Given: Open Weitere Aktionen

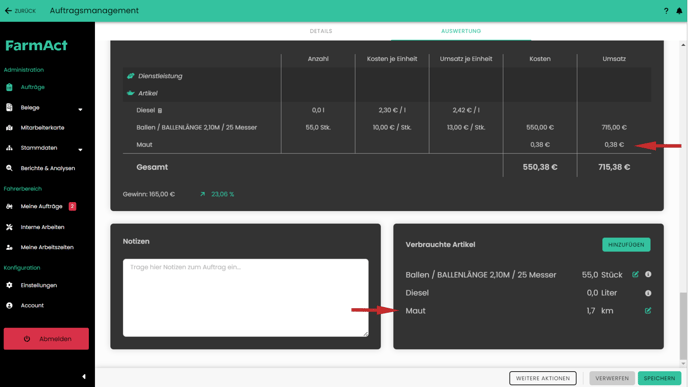Looking at the screenshot, I should click(543, 378).
